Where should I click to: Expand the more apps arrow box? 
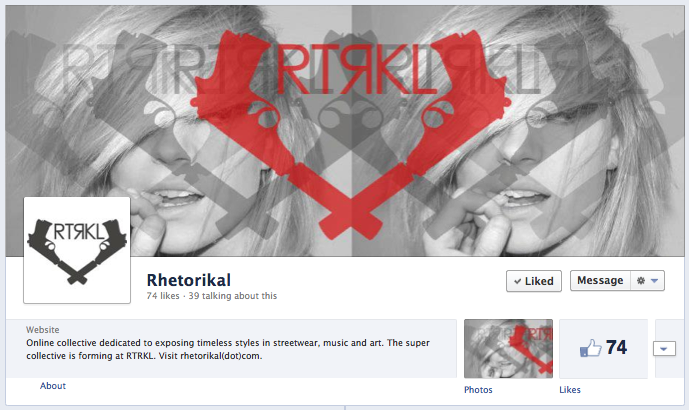coord(664,349)
